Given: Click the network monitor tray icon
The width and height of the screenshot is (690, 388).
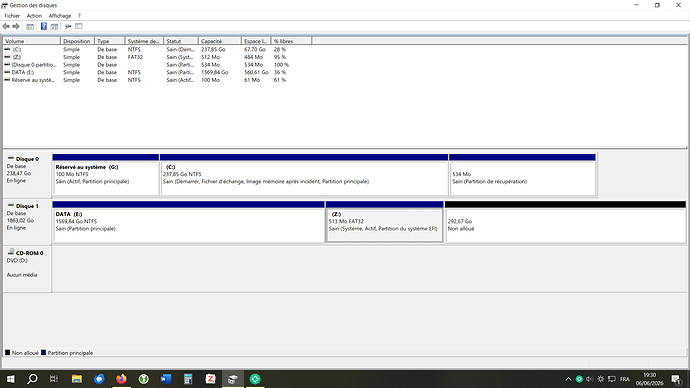Looking at the screenshot, I should (612, 379).
